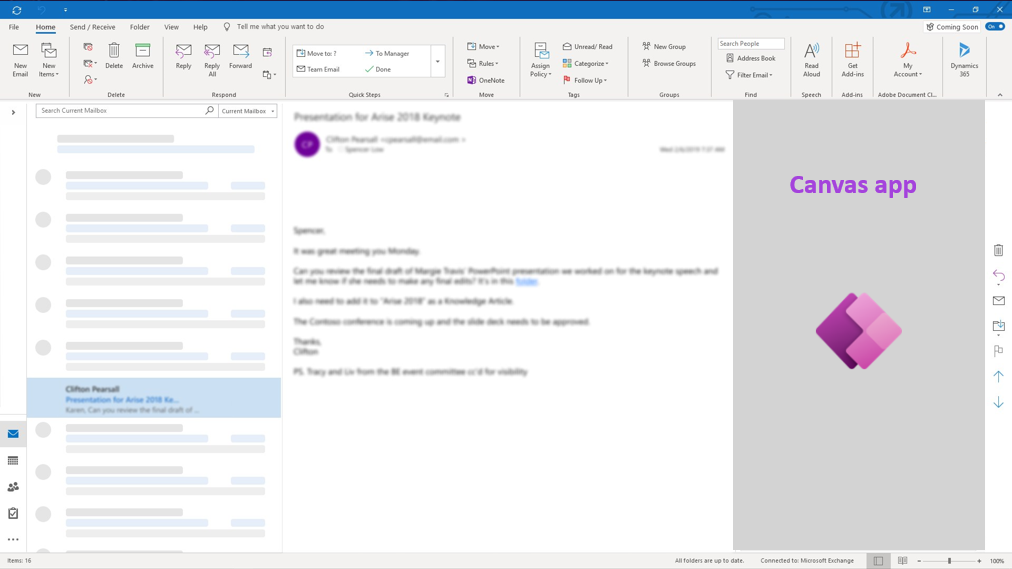Viewport: 1012px width, 569px height.
Task: Open the Help tab
Action: 200,27
